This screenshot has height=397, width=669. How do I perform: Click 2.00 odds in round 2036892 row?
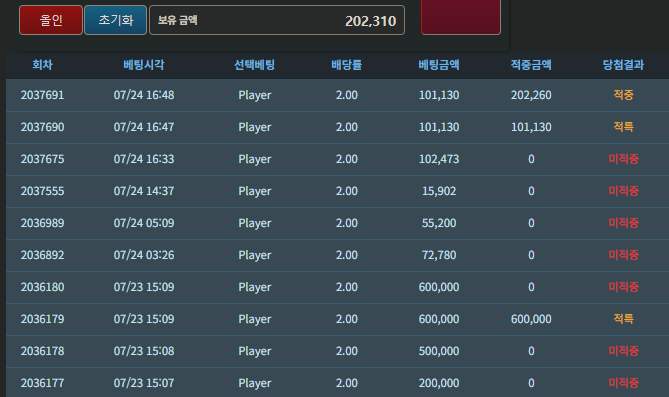pos(346,255)
